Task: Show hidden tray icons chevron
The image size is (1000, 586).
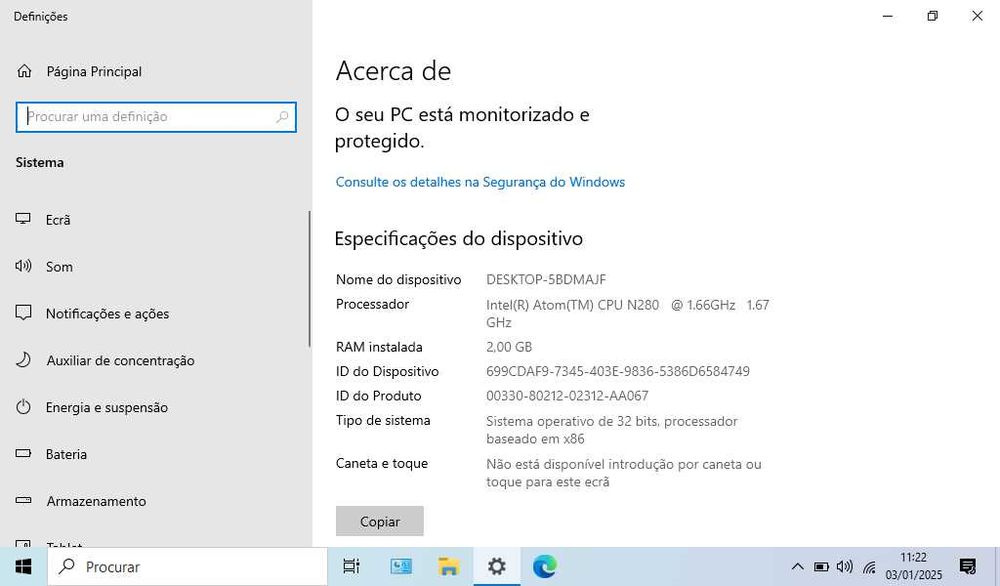Action: (x=797, y=566)
